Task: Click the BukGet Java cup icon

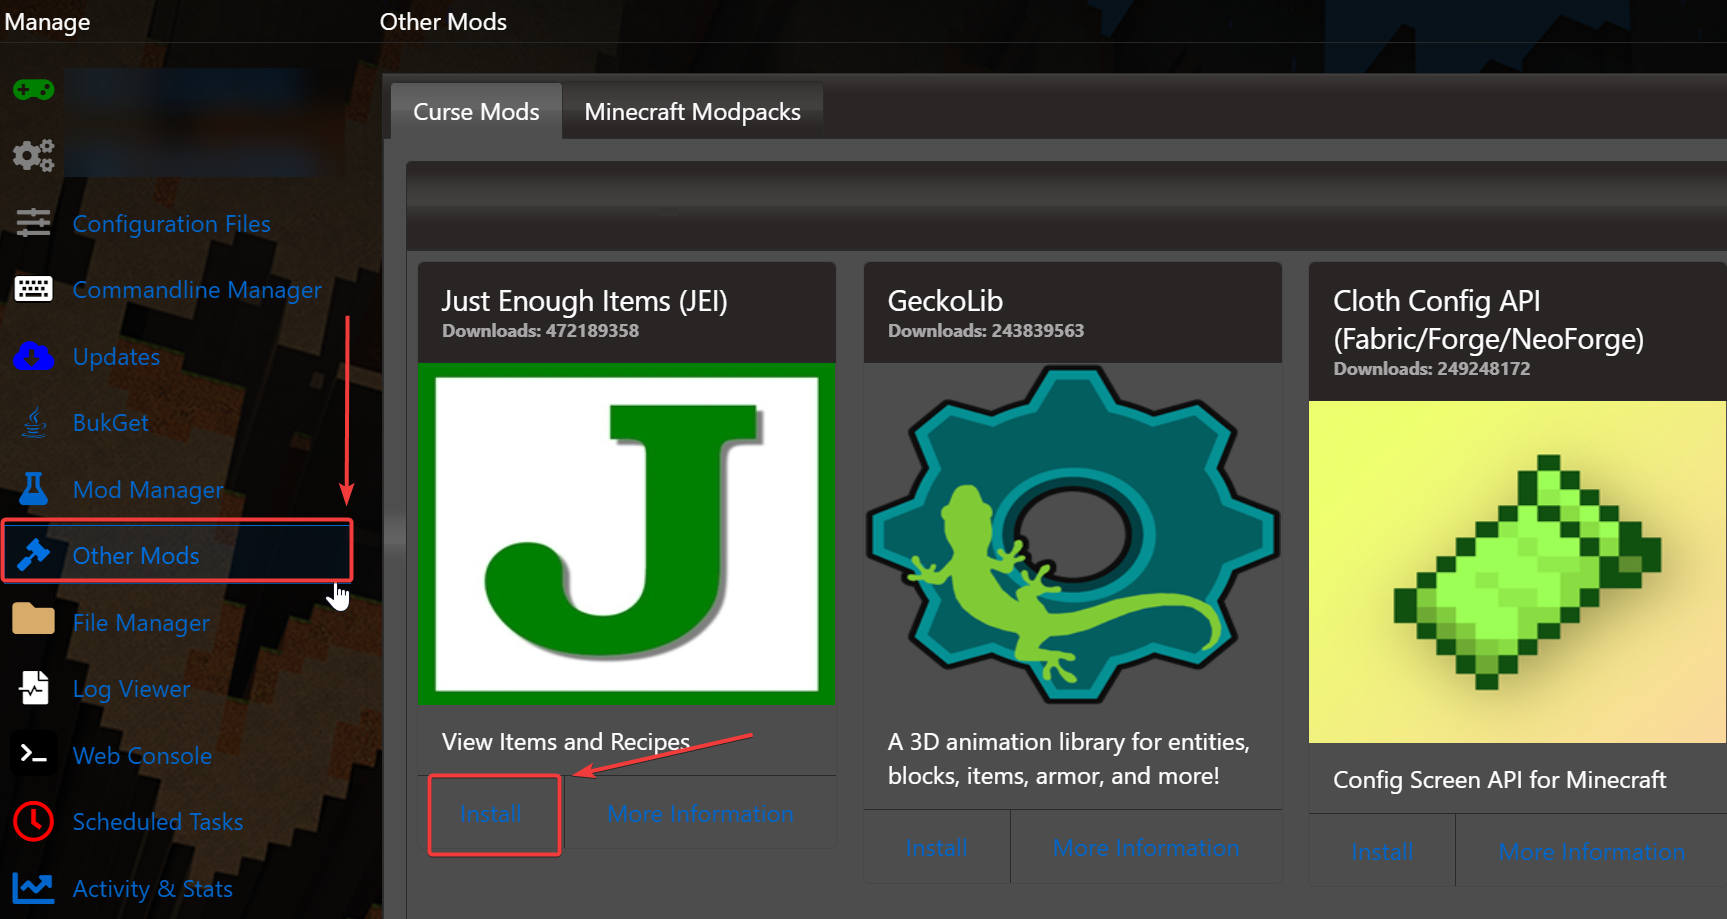Action: pyautogui.click(x=34, y=423)
